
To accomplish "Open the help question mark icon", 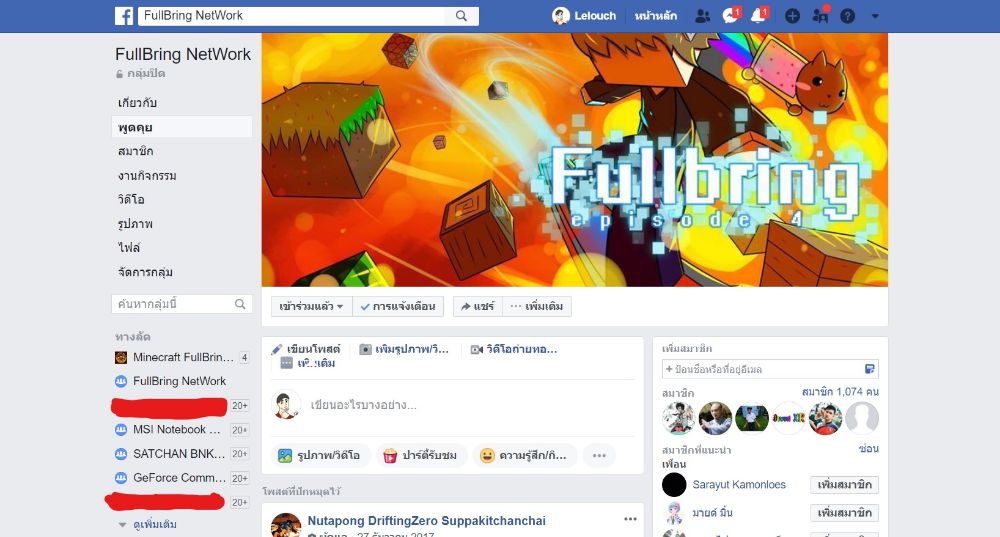I will point(847,16).
